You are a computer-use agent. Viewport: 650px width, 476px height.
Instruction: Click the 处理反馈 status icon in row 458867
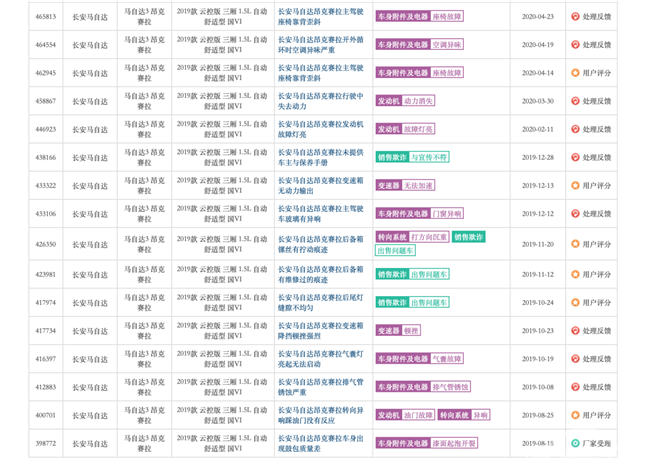(x=575, y=101)
